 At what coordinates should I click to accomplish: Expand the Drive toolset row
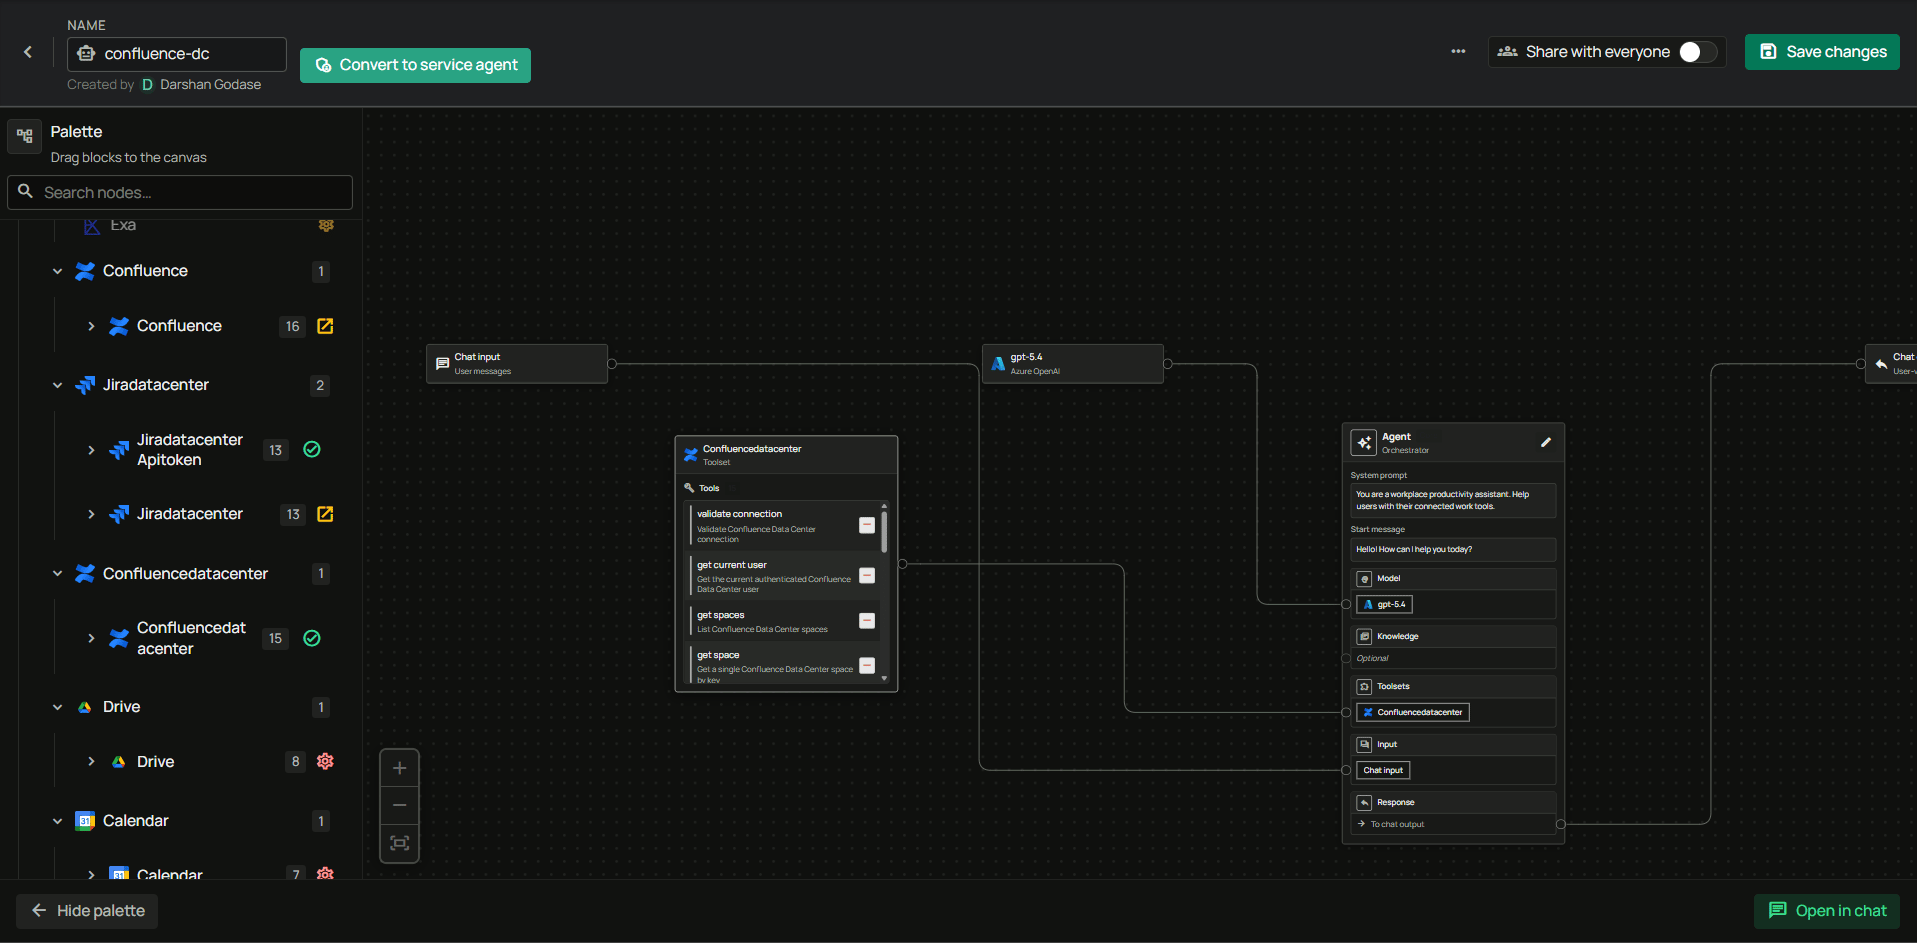click(x=91, y=762)
